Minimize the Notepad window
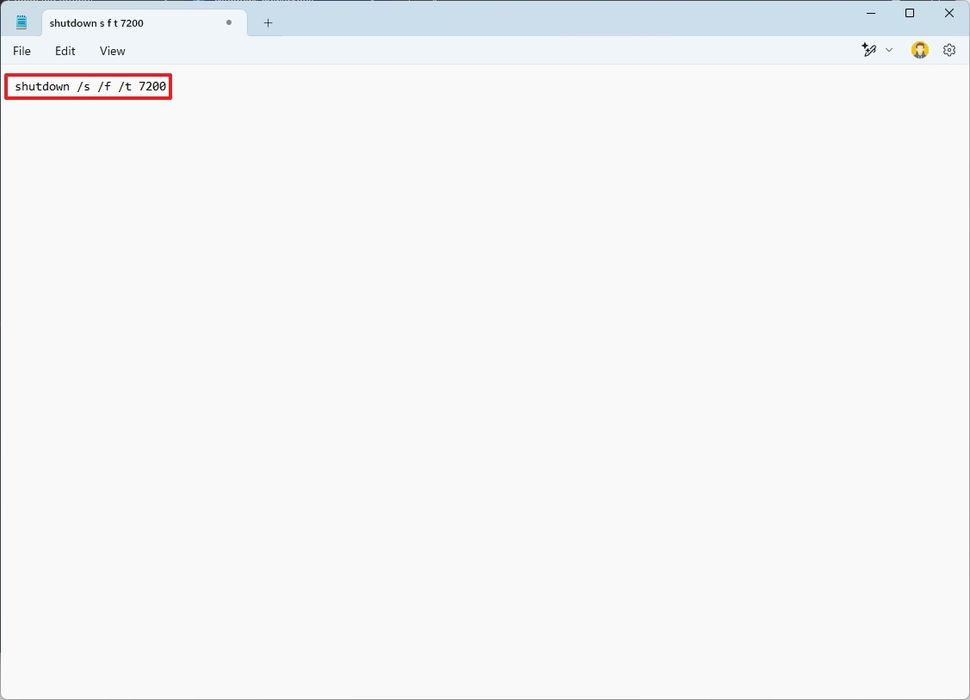Viewport: 970px width, 700px height. click(x=870, y=13)
